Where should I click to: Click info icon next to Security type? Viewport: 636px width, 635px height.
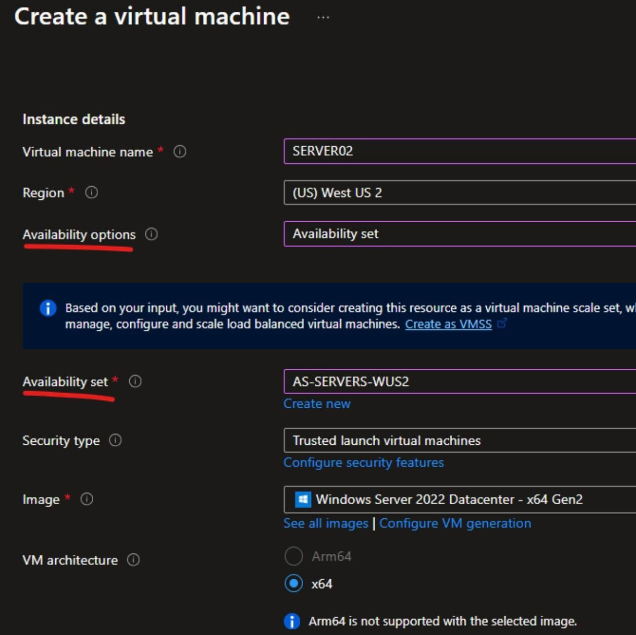115,440
